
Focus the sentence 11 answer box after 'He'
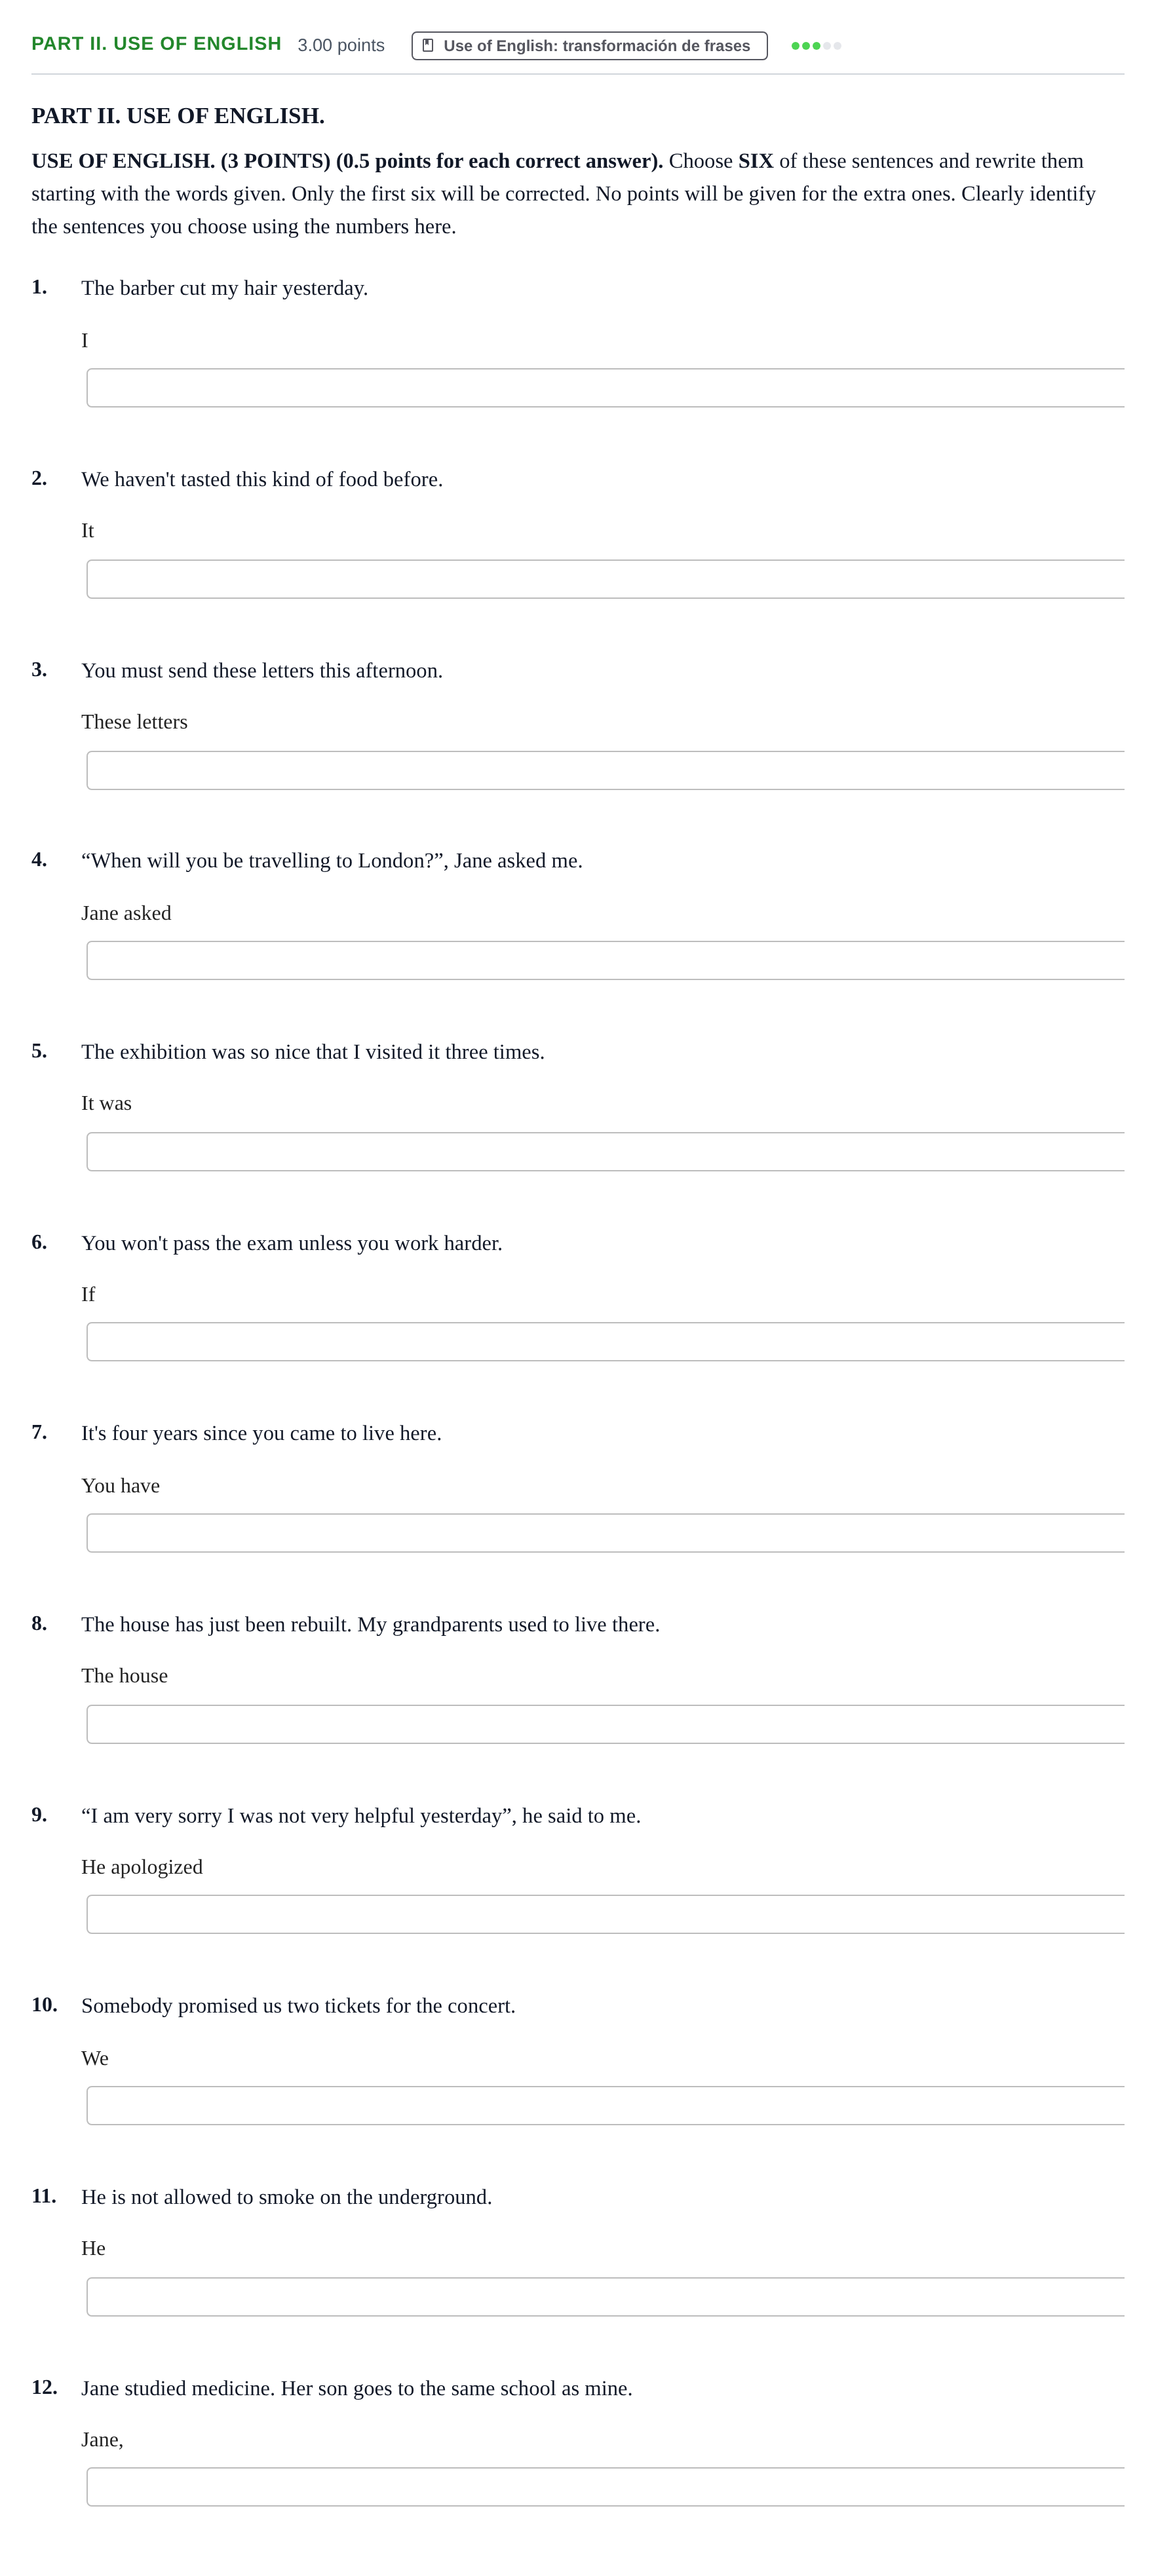606,2296
